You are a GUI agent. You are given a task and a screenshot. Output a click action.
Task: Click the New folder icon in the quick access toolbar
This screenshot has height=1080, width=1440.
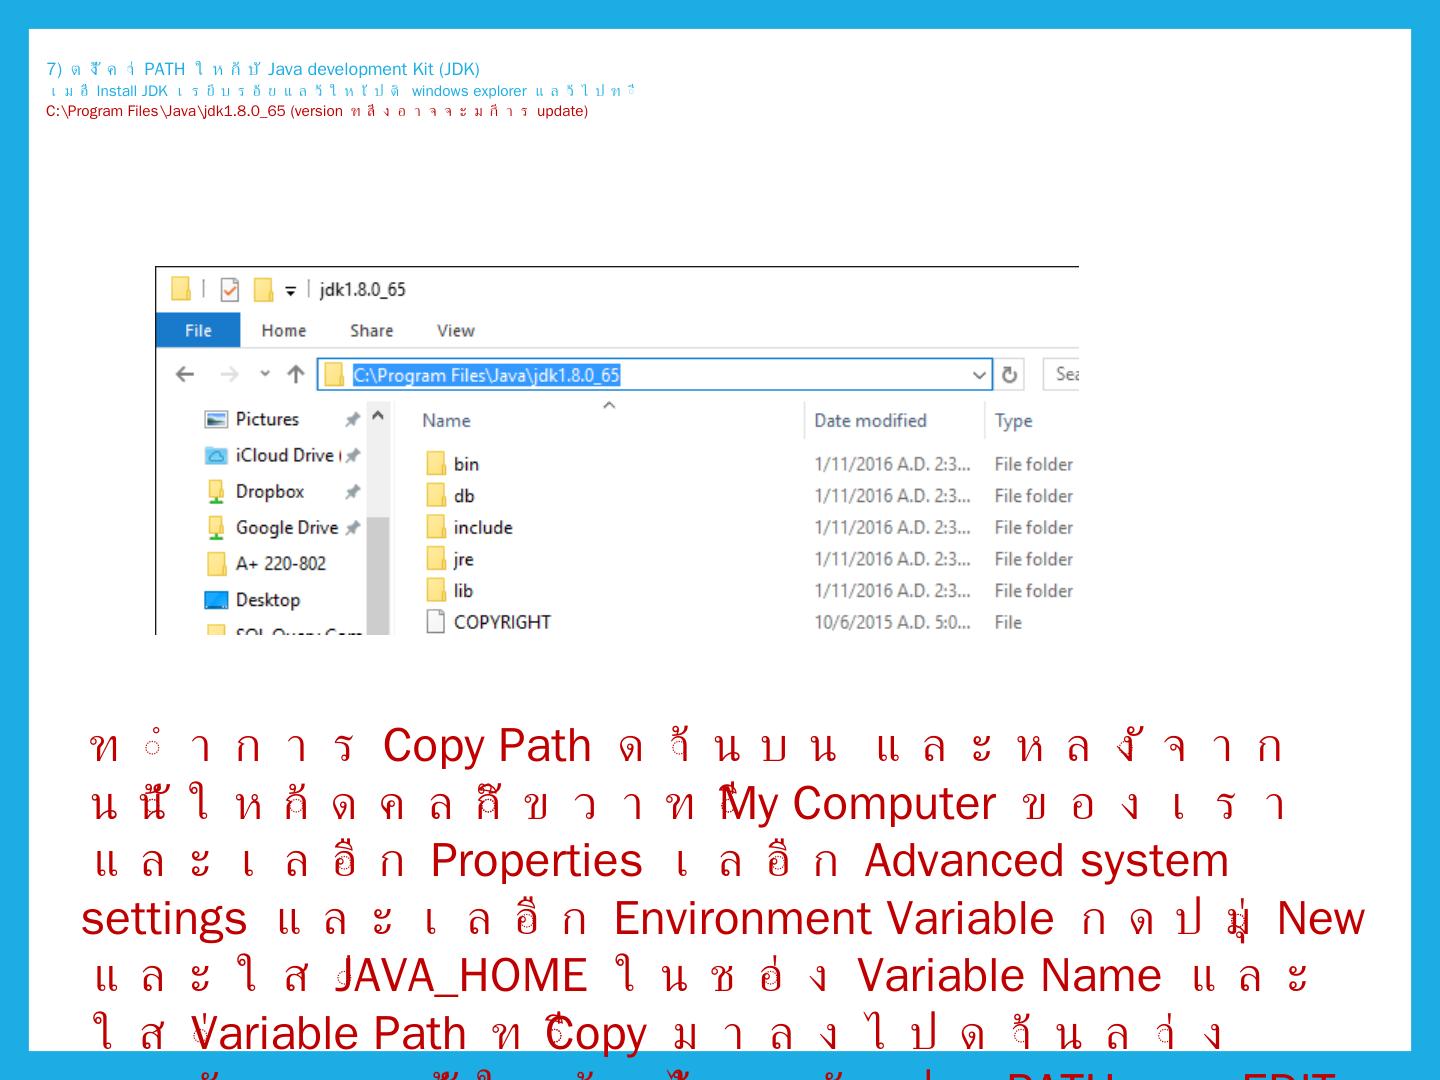coord(263,290)
